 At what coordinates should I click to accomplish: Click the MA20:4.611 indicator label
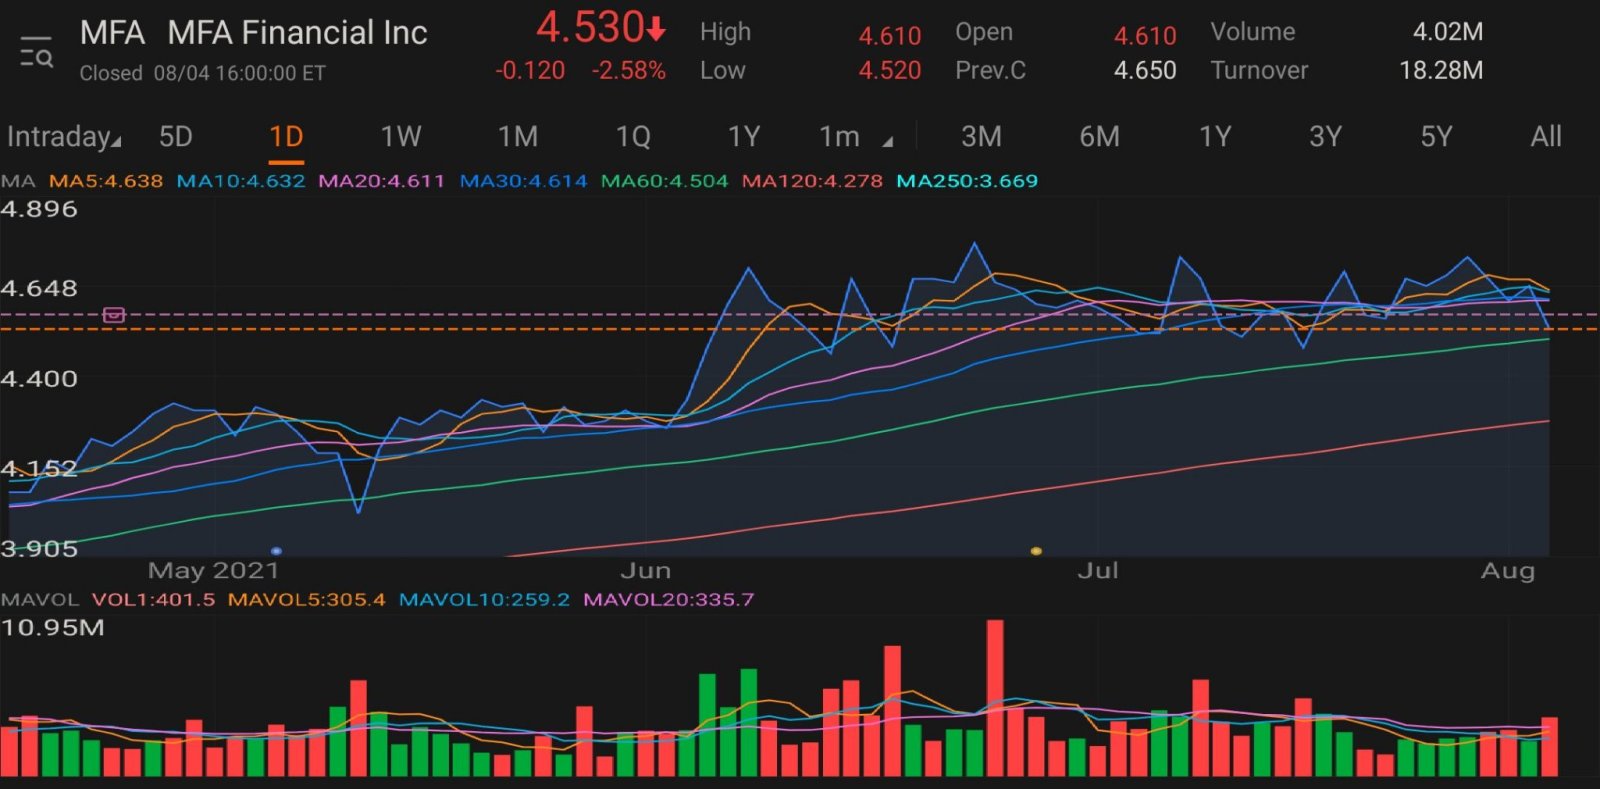tap(381, 181)
